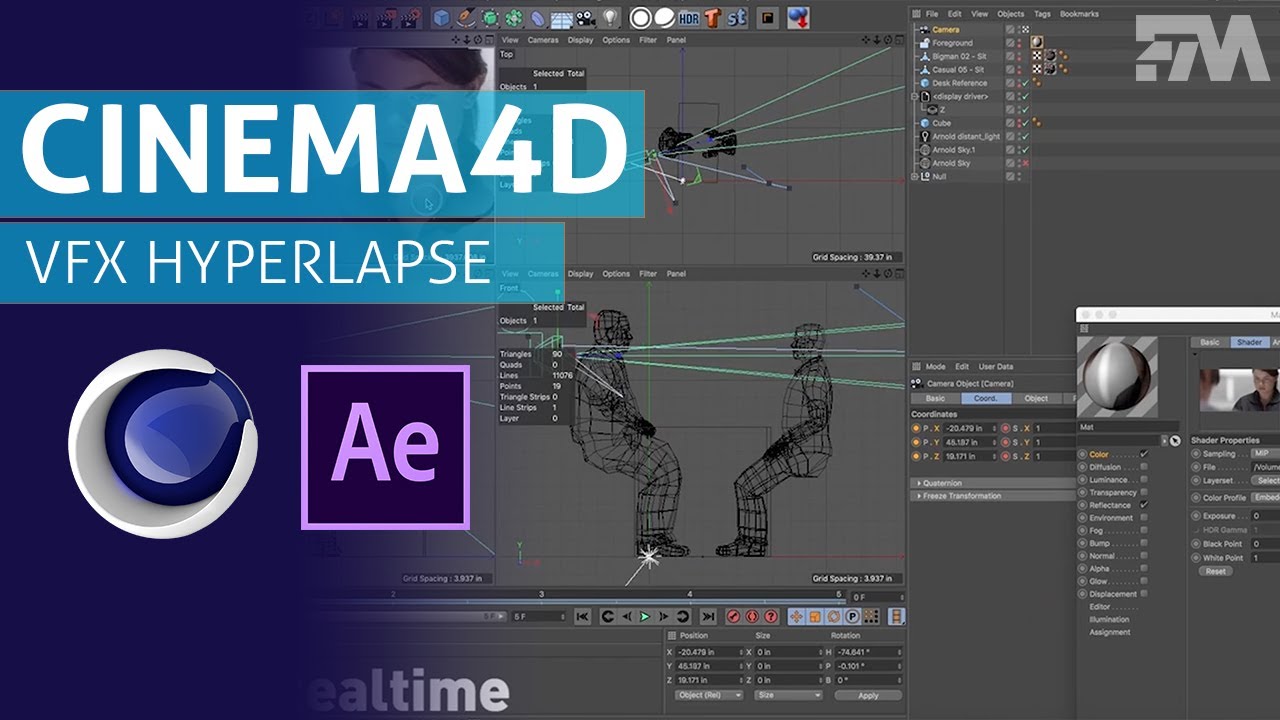Click the orange T toolbar icon
Screen dimensions: 1280x720
[712, 17]
